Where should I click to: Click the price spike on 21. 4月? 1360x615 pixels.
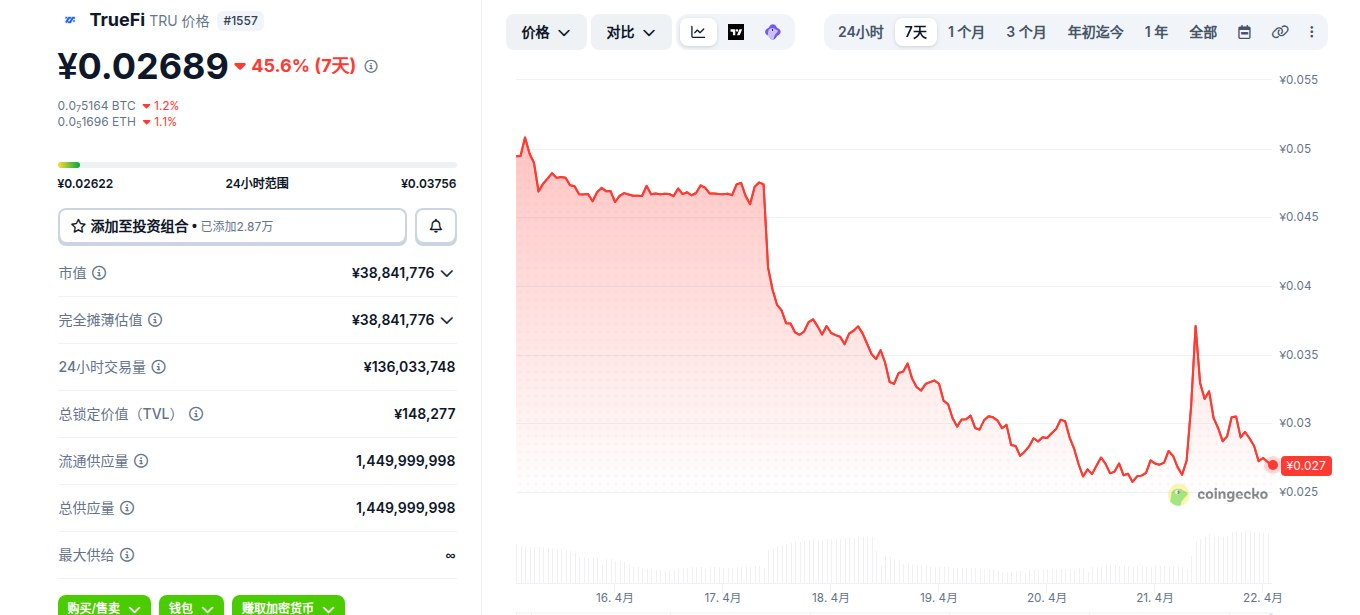(x=1195, y=327)
